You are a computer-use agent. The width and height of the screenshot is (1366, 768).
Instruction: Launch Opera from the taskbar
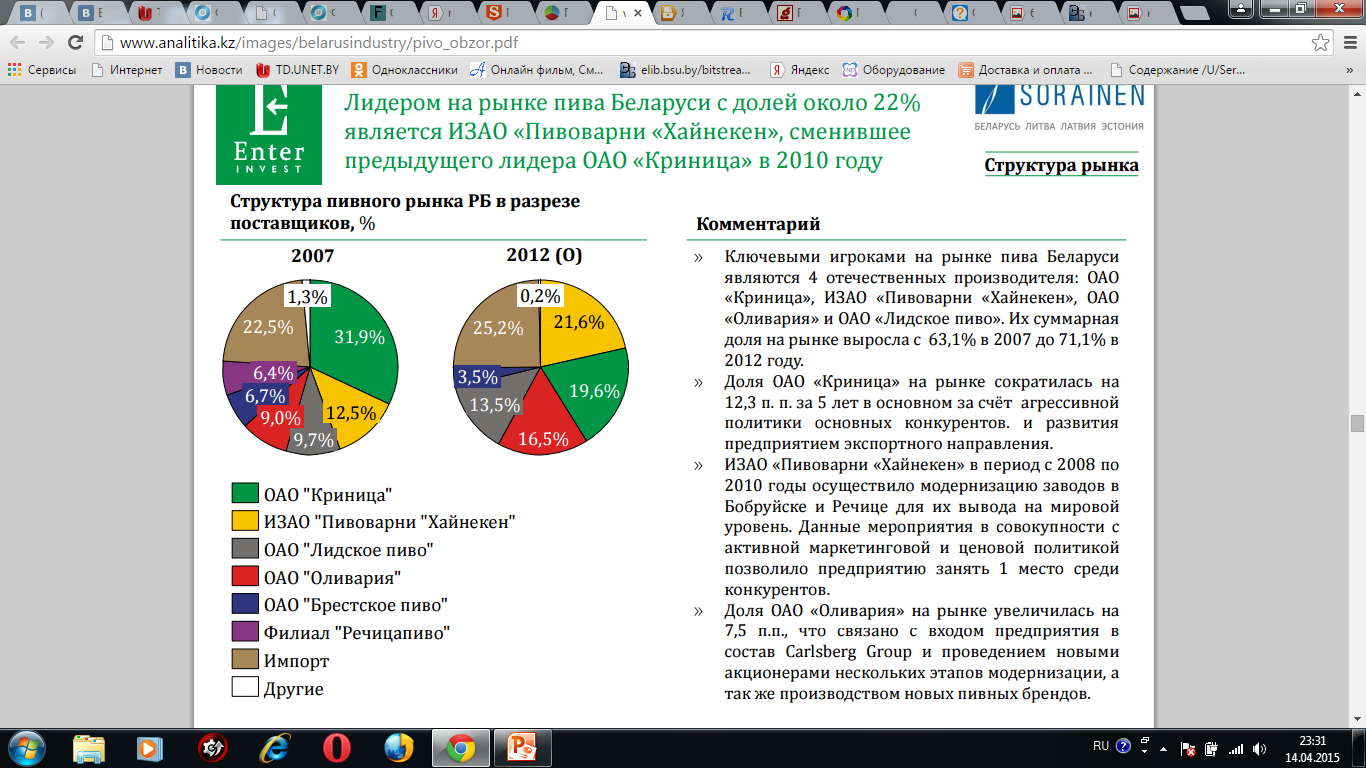coord(337,747)
